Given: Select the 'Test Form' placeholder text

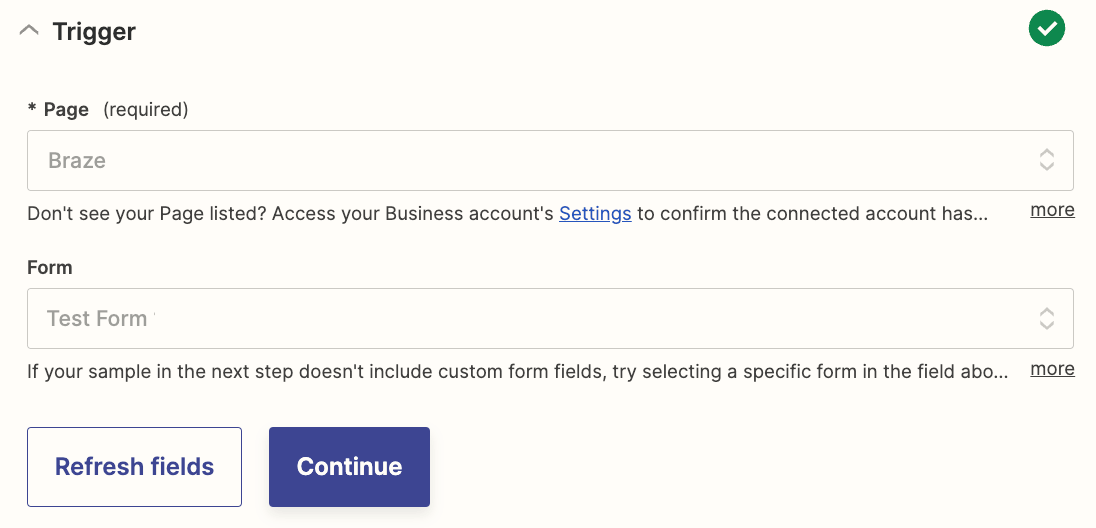Looking at the screenshot, I should 97,319.
